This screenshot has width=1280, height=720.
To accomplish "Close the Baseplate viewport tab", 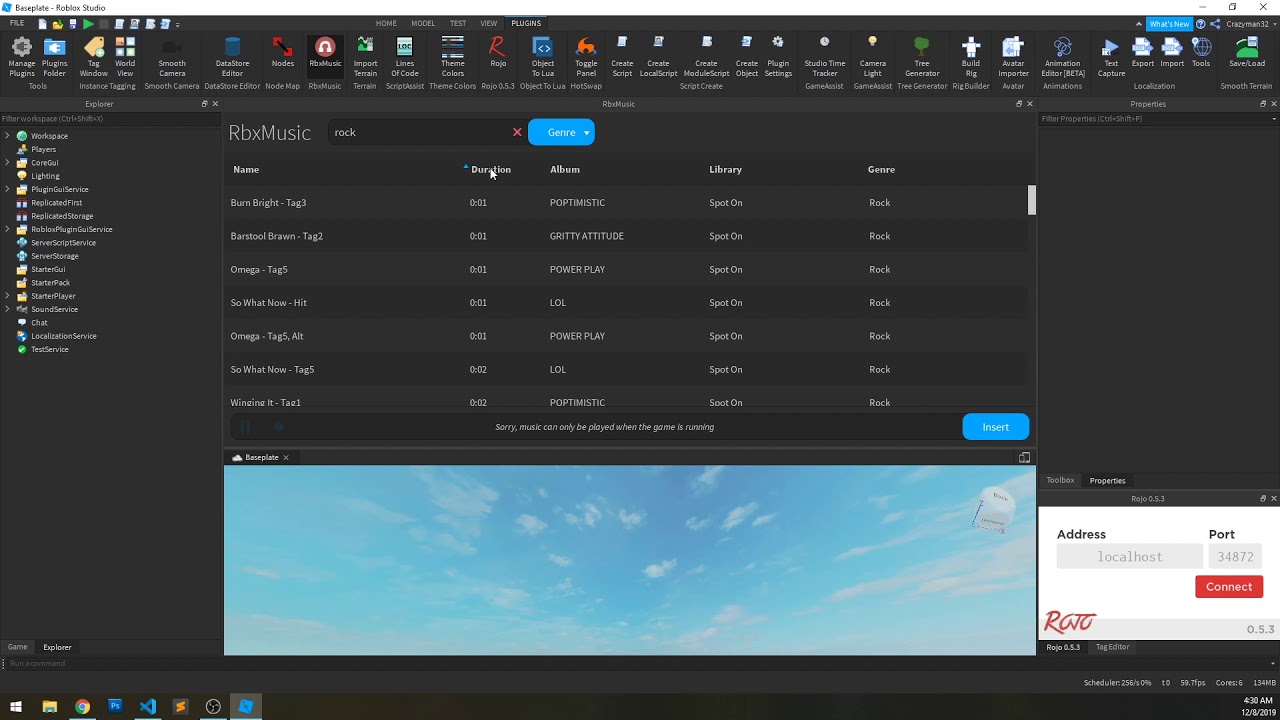I will coord(285,457).
